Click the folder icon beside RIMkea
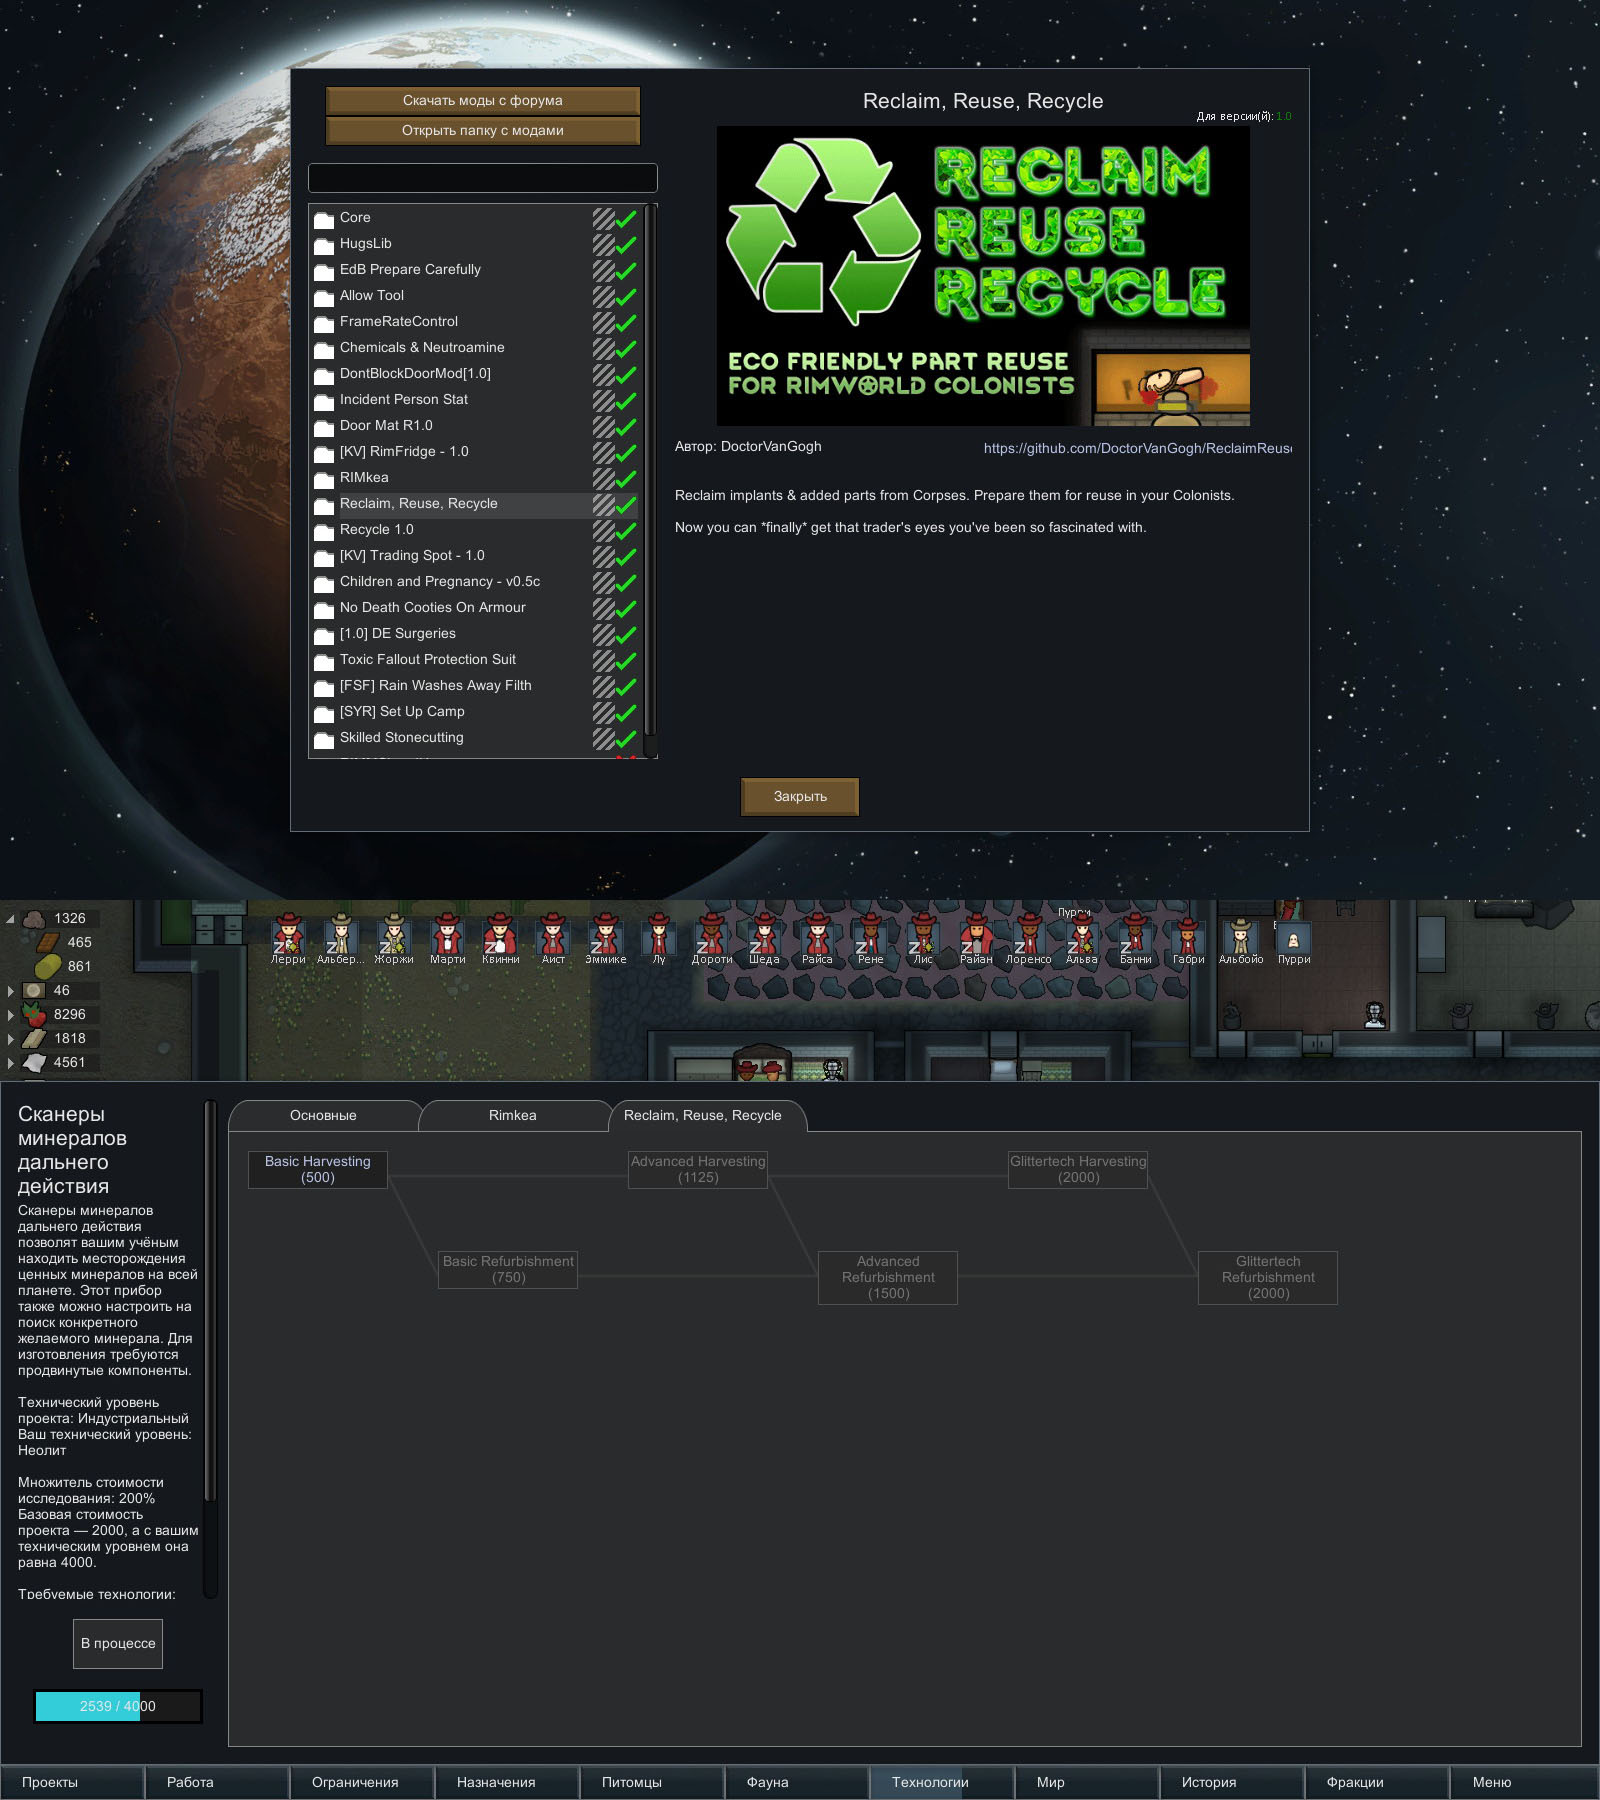 (x=324, y=479)
